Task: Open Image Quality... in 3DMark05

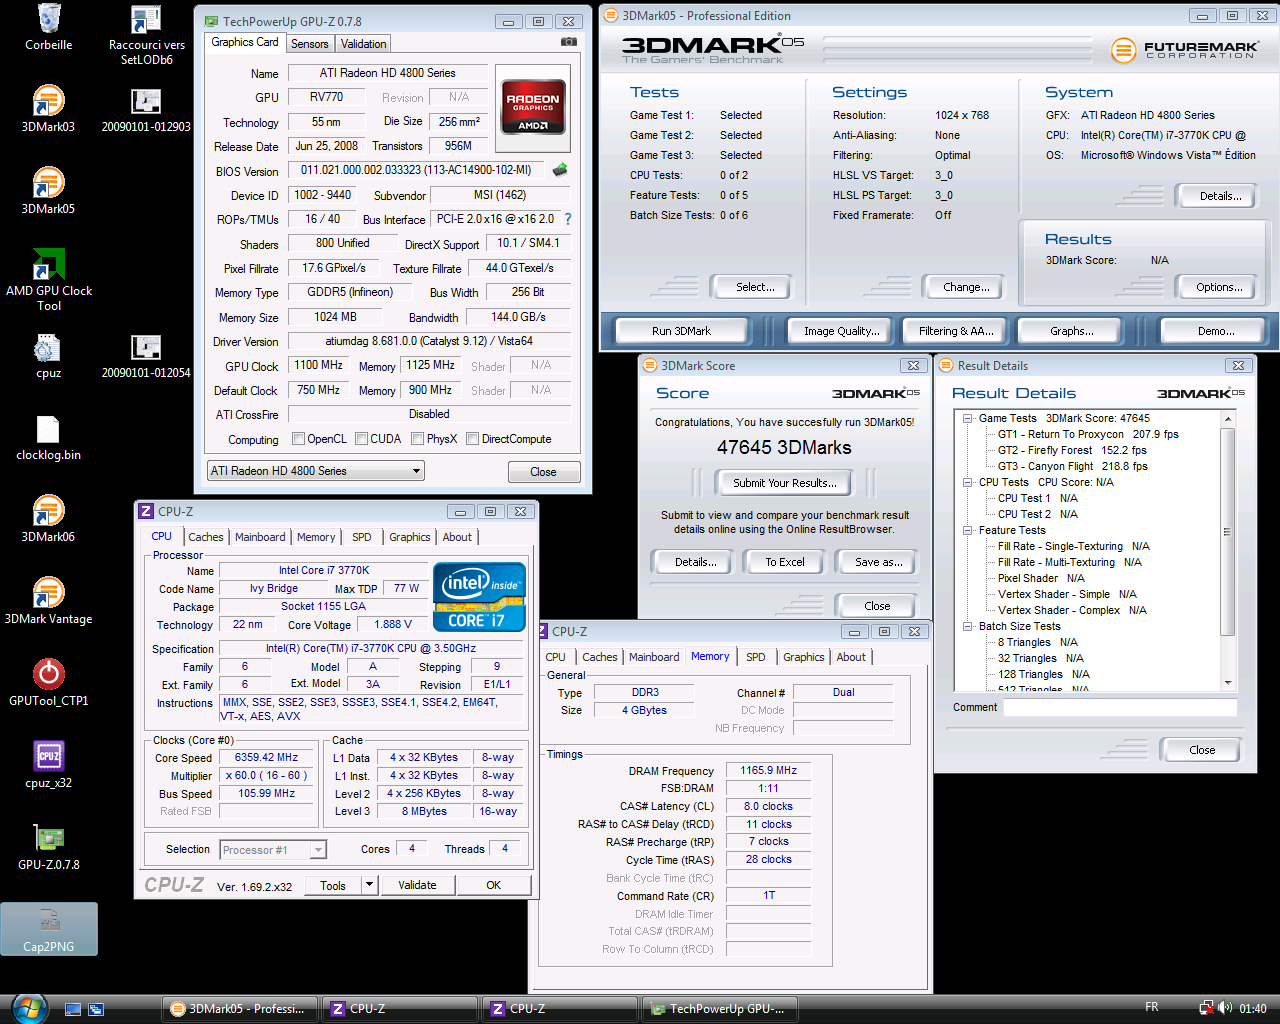Action: (x=842, y=331)
